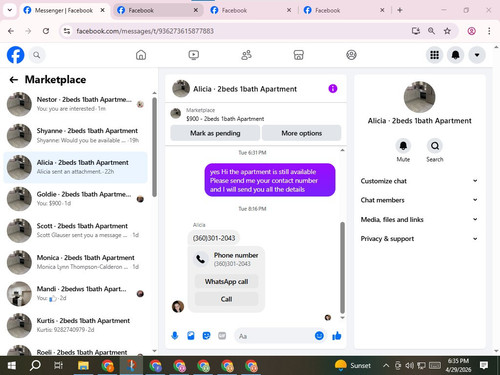Screen dimensions: 500x375
Task: Expand Media, files and links section
Action: point(419,219)
